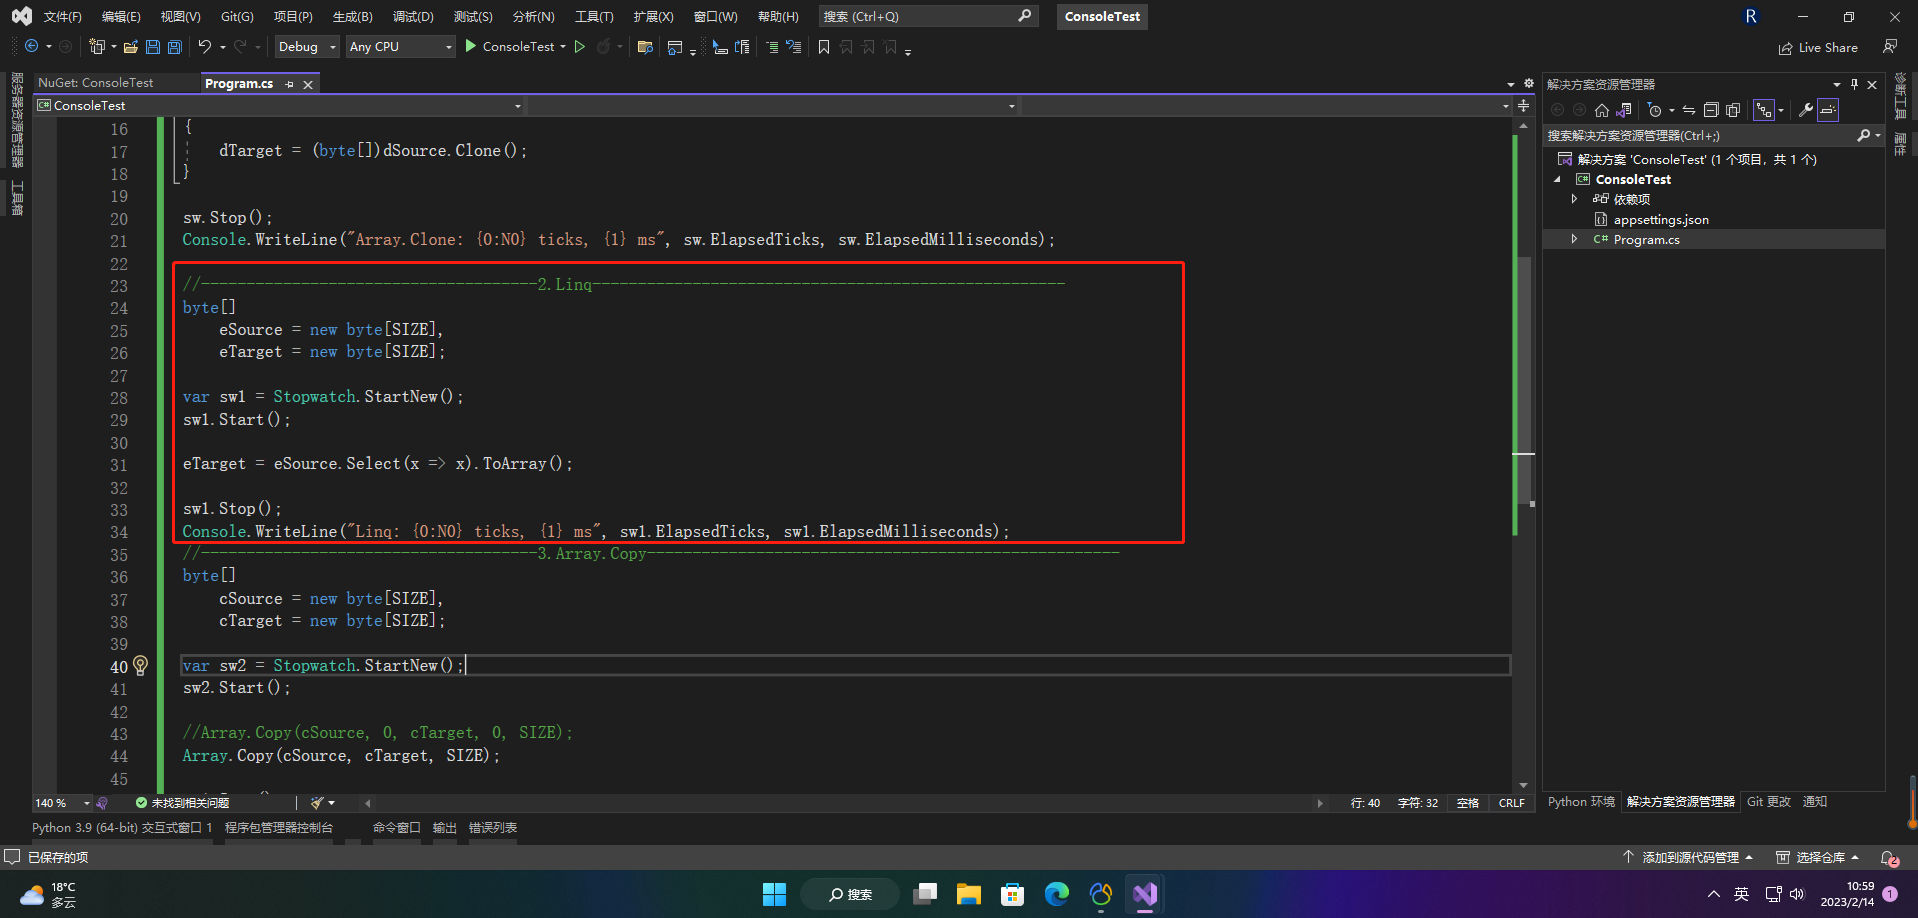Image resolution: width=1918 pixels, height=918 pixels.
Task: Click Pending Changes Filter clock icon
Action: click(1655, 110)
